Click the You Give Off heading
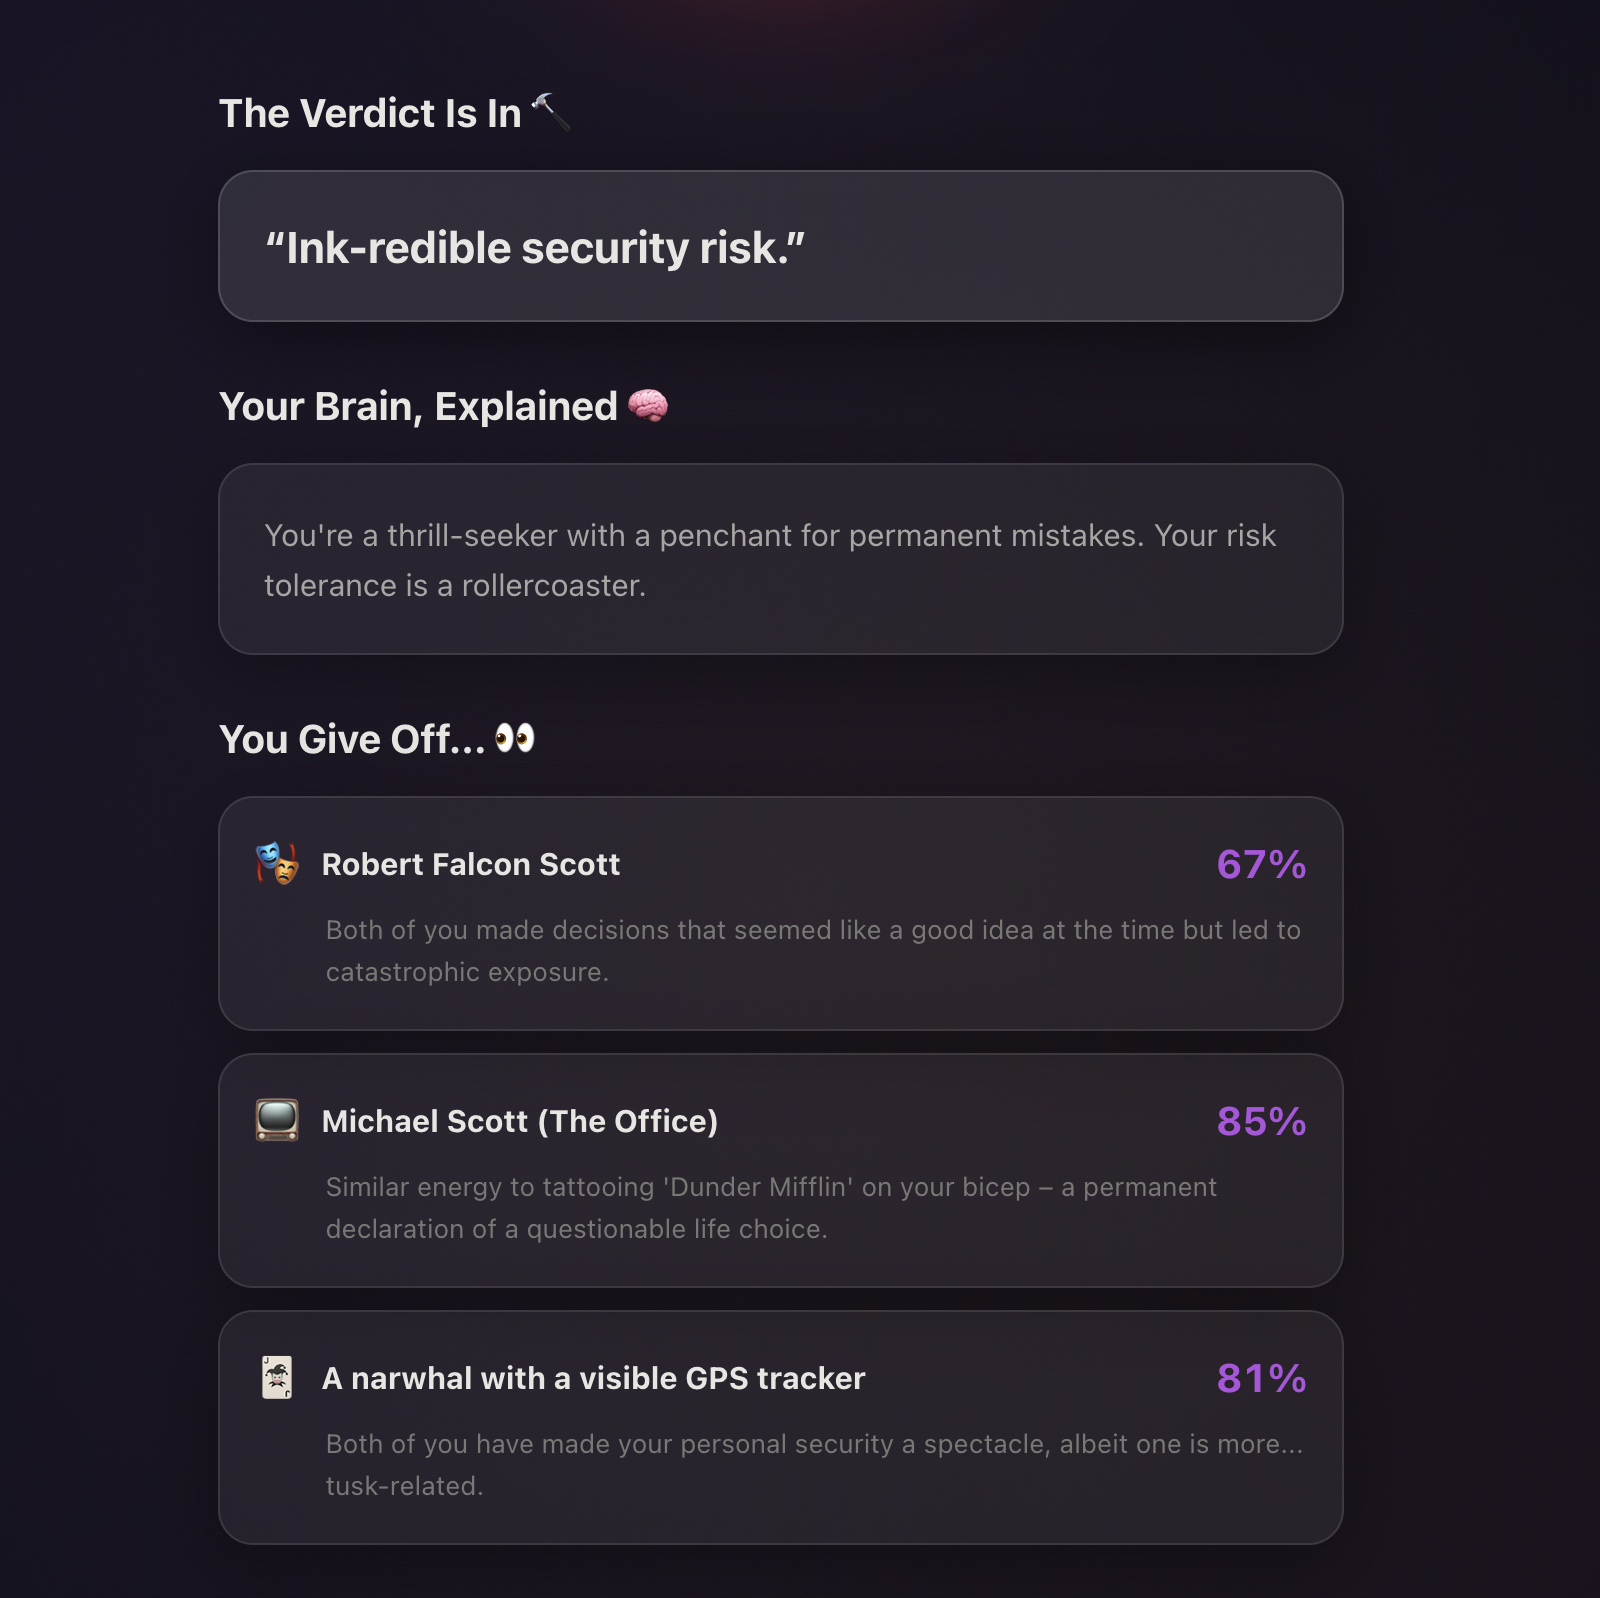 352,740
